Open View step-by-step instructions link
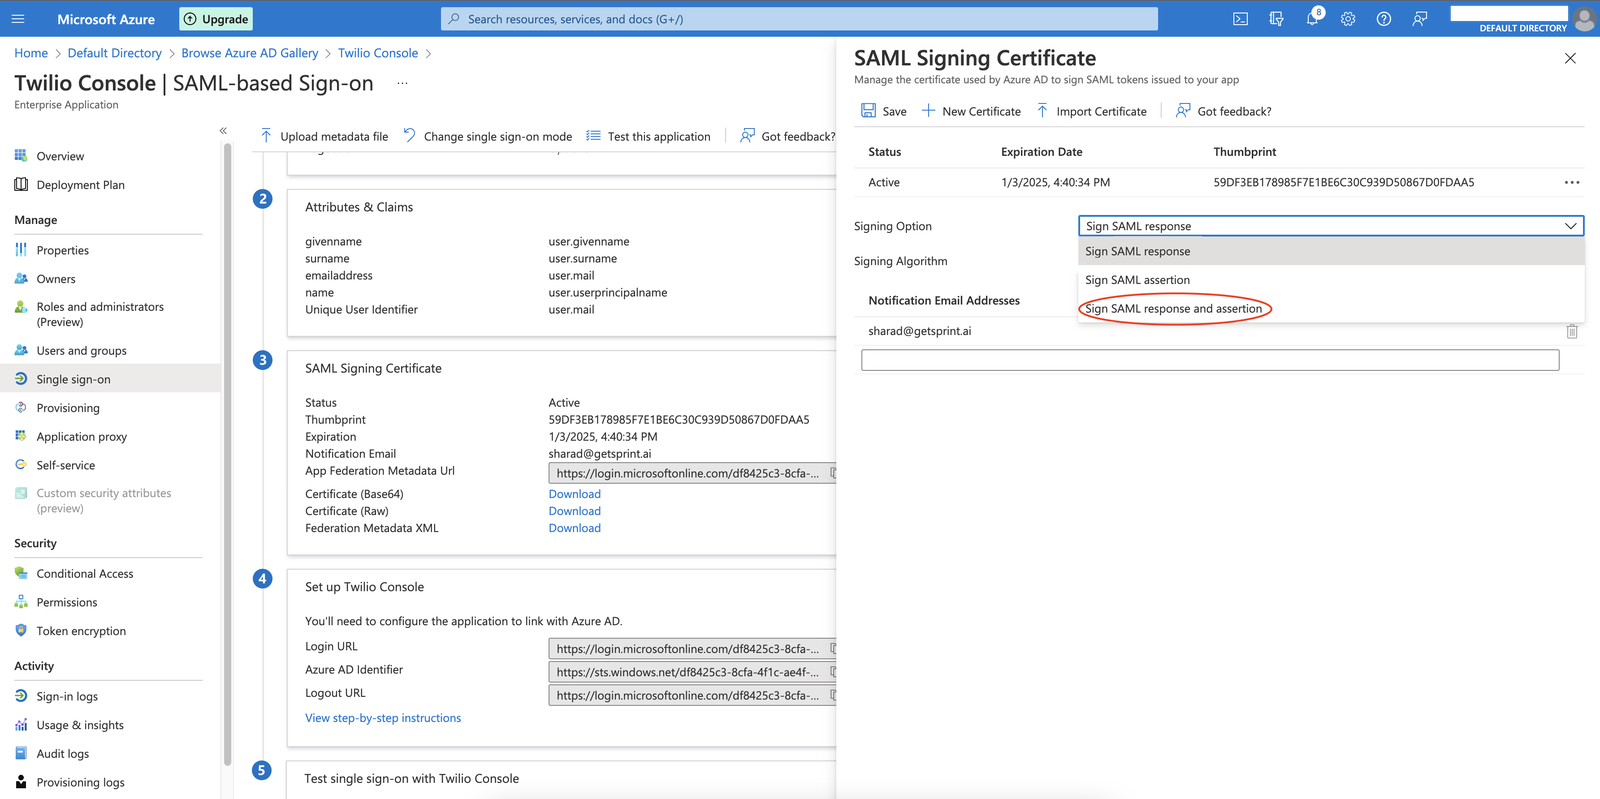 tap(383, 718)
